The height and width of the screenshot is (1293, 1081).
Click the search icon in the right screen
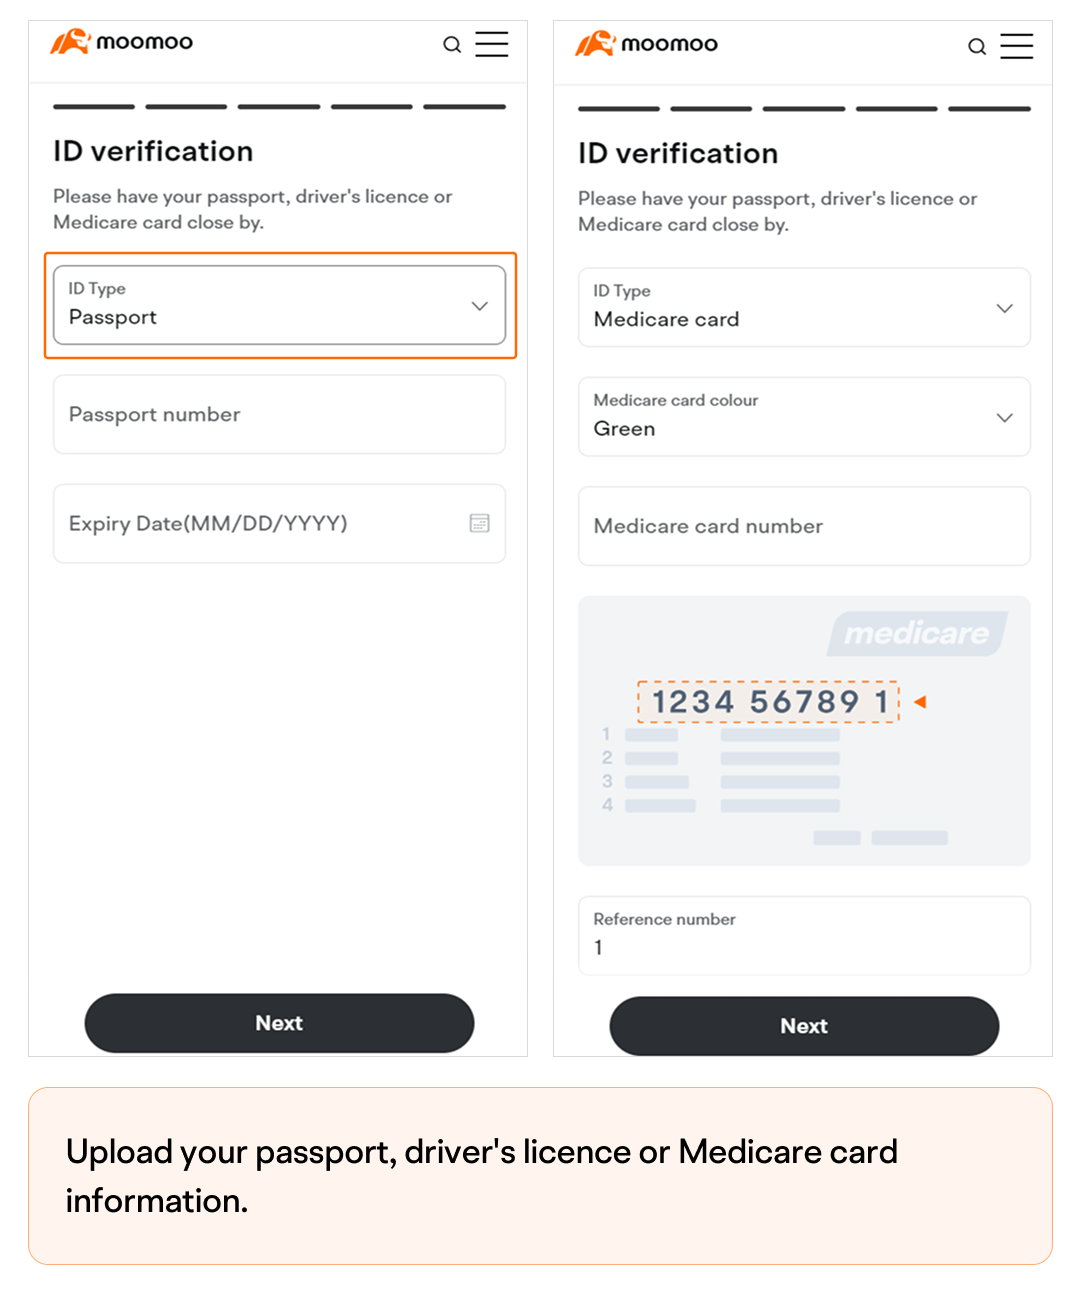[x=977, y=46]
